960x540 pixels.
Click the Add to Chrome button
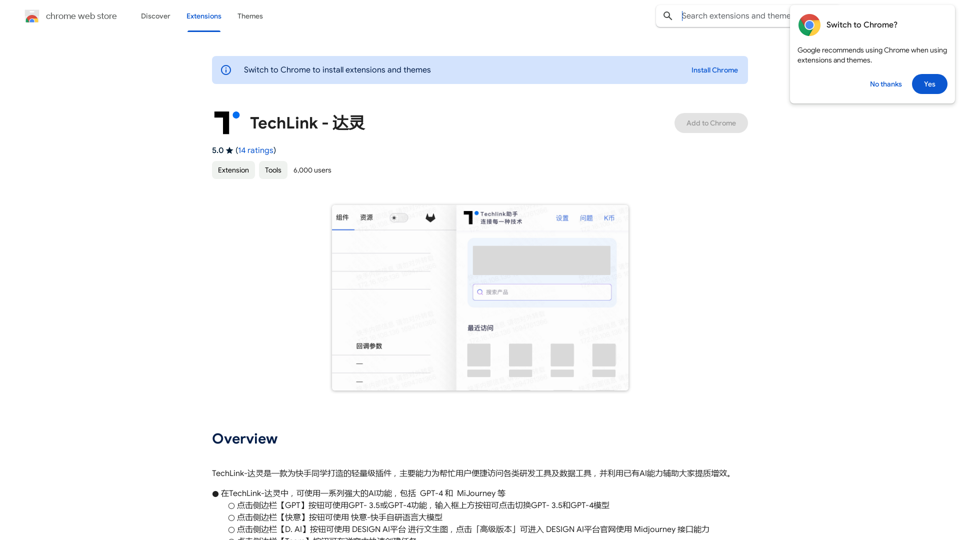click(x=711, y=123)
